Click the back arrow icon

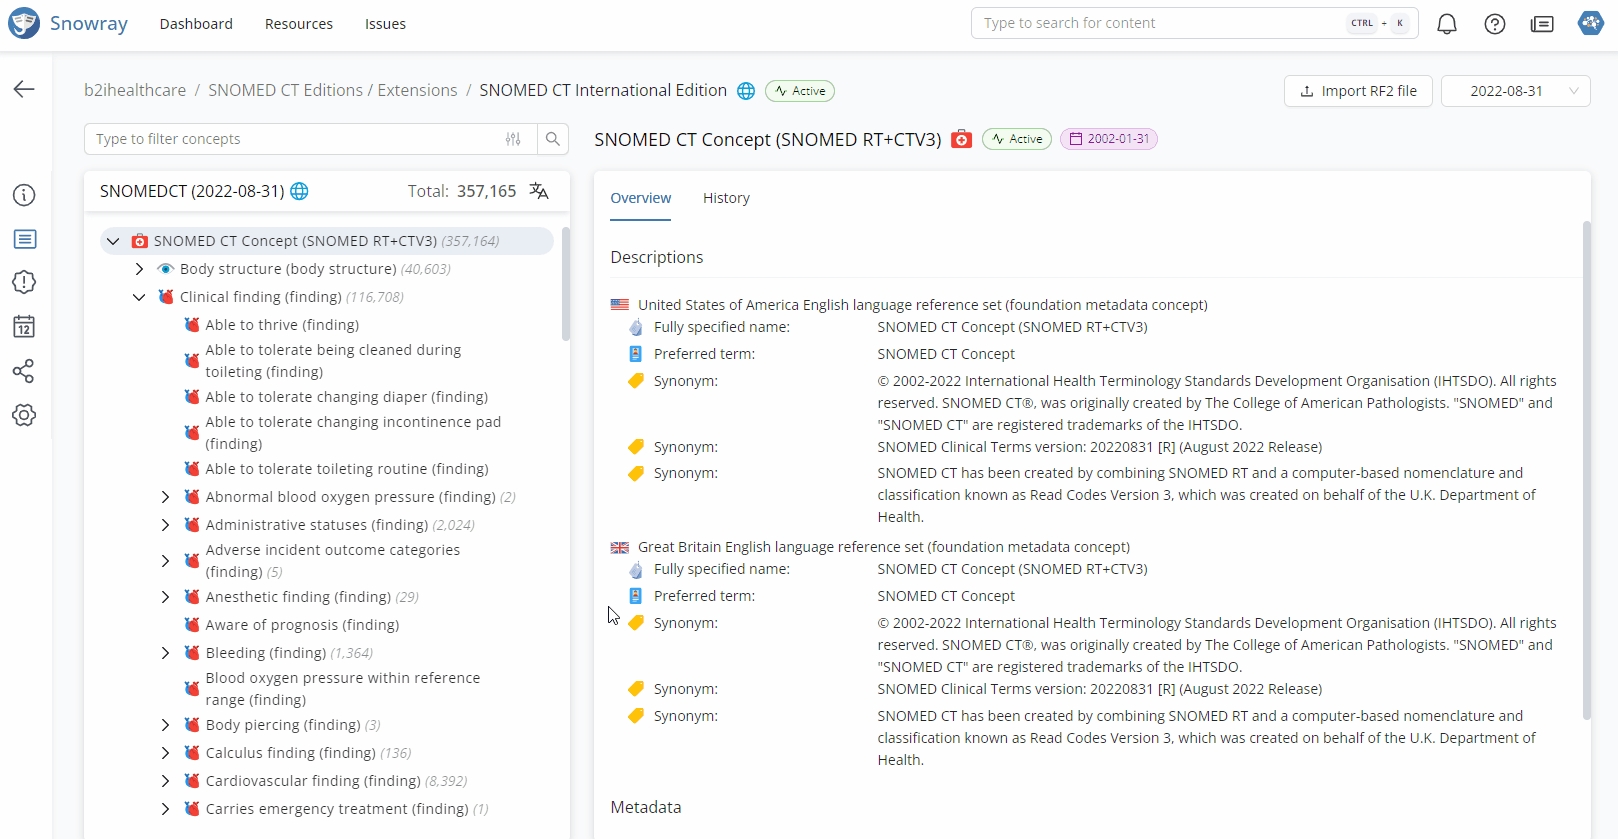pos(24,89)
